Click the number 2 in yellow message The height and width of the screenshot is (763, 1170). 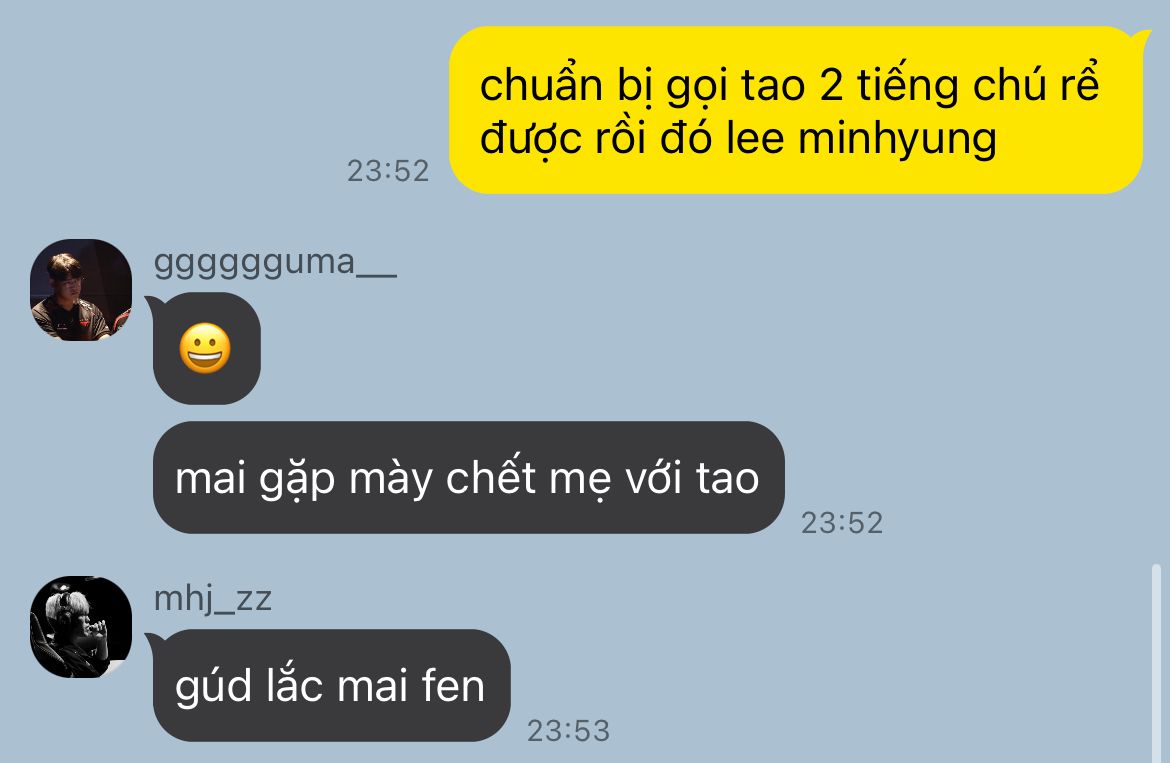click(x=831, y=86)
